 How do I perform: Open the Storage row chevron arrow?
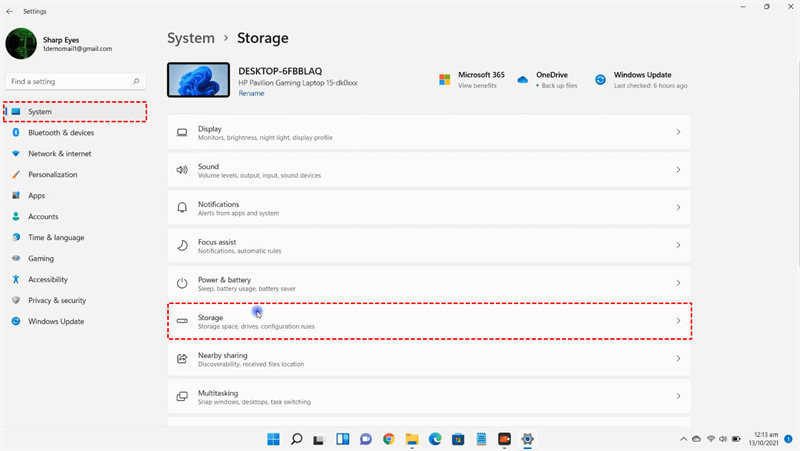pos(678,321)
